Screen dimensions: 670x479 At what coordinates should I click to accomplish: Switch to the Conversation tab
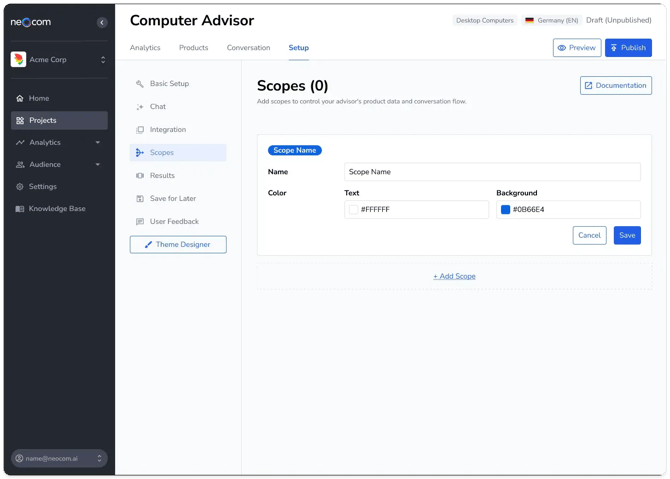pyautogui.click(x=248, y=48)
